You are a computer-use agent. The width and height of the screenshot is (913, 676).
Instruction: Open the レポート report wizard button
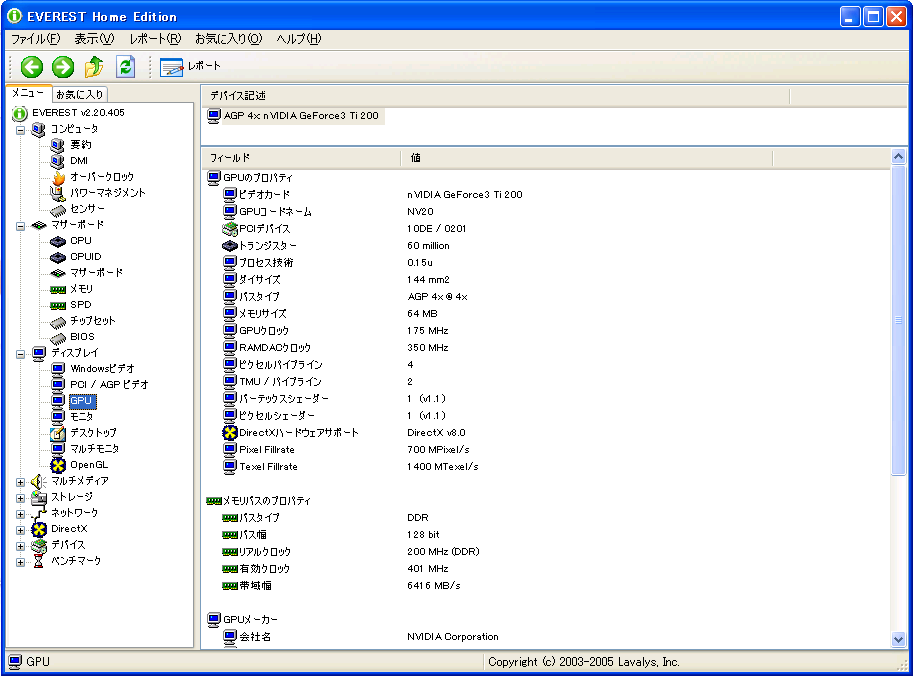click(x=190, y=66)
